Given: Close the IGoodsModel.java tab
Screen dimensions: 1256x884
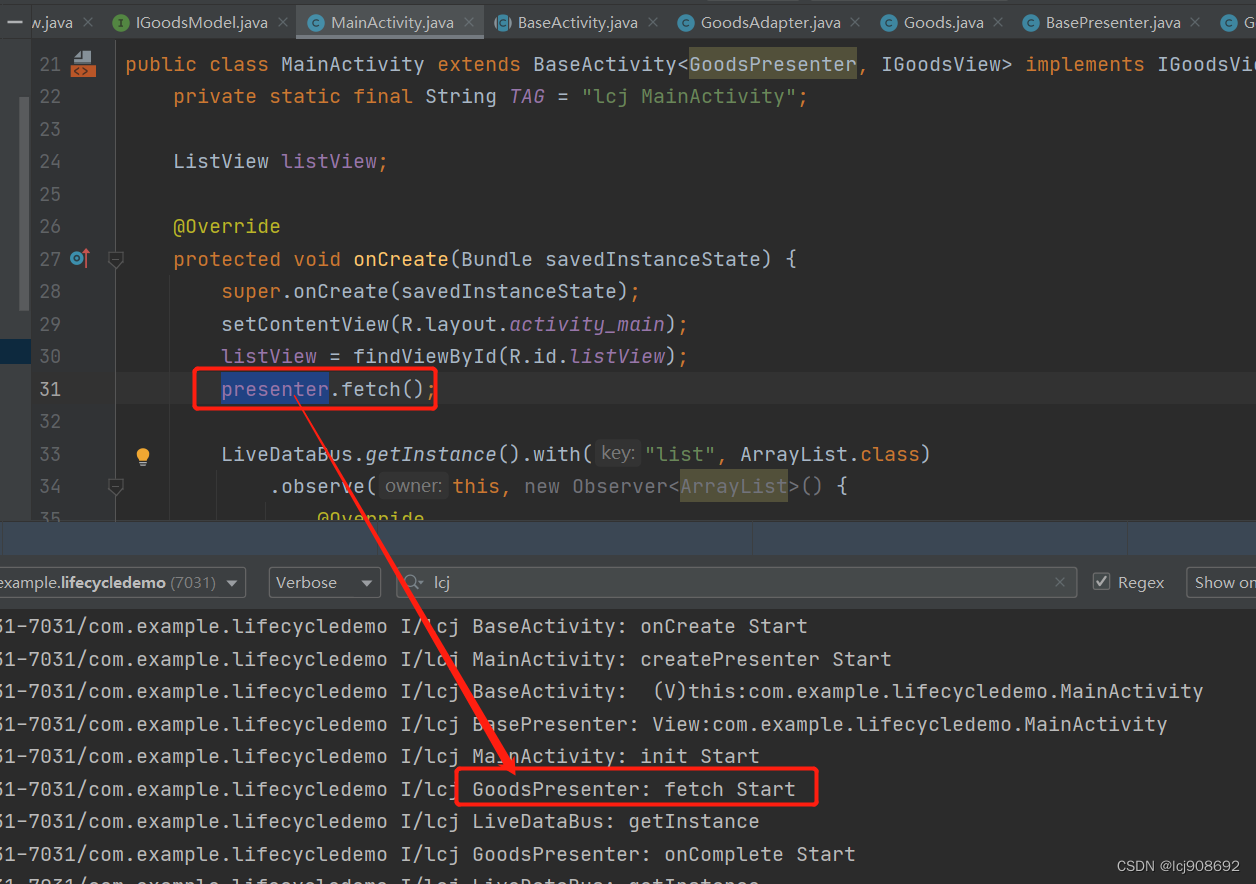Looking at the screenshot, I should (x=281, y=22).
